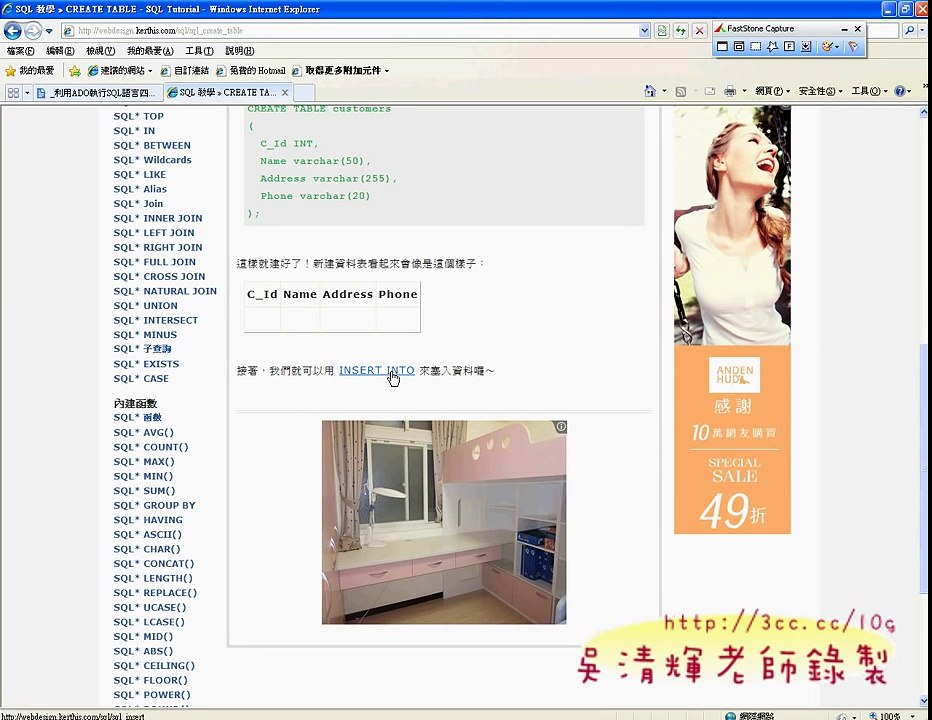Open FastStone Capture settings icon

pos(854,46)
